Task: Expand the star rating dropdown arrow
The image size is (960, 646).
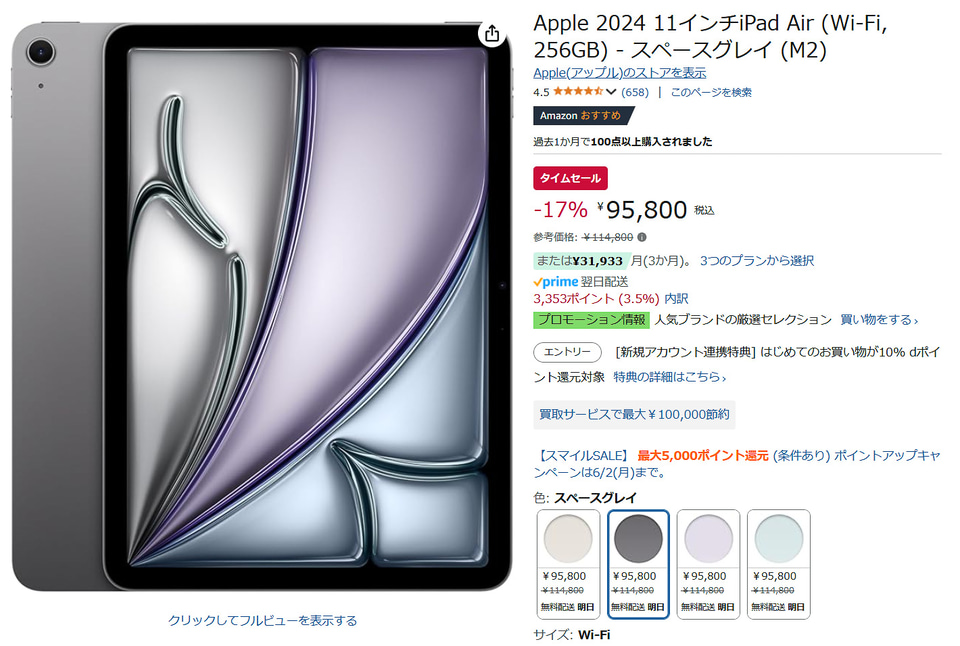Action: [x=610, y=92]
